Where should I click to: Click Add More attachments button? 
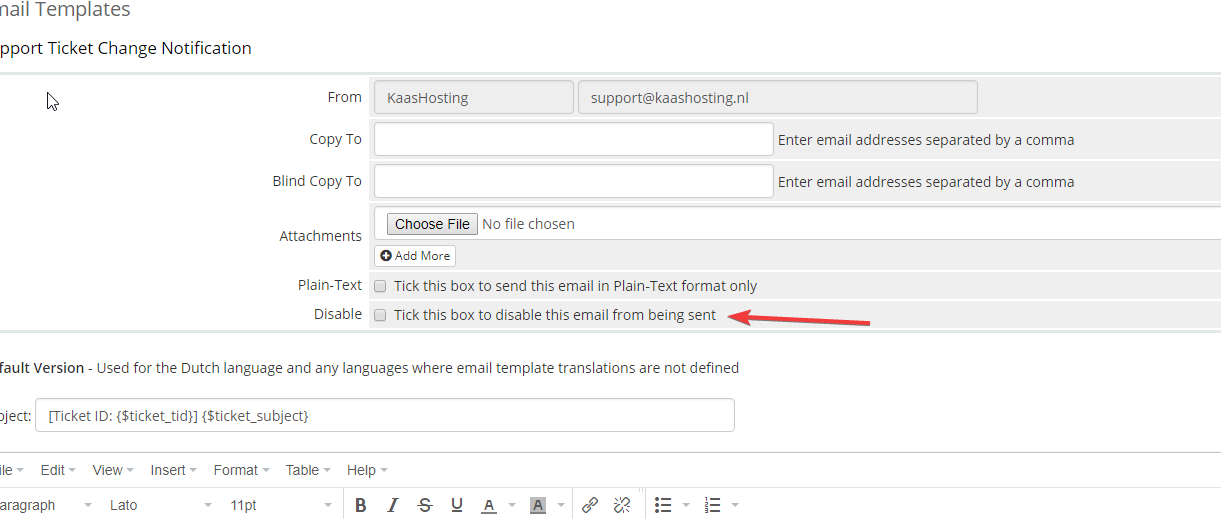pos(415,256)
